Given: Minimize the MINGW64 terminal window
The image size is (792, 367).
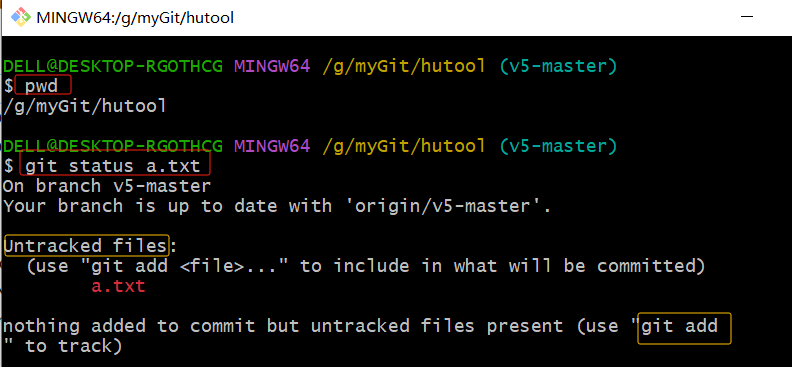Looking at the screenshot, I should click(x=748, y=17).
